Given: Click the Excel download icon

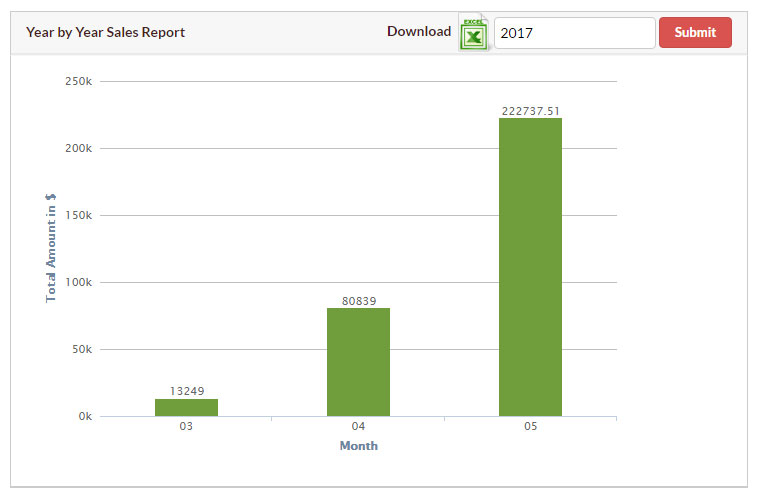Looking at the screenshot, I should click(x=473, y=33).
